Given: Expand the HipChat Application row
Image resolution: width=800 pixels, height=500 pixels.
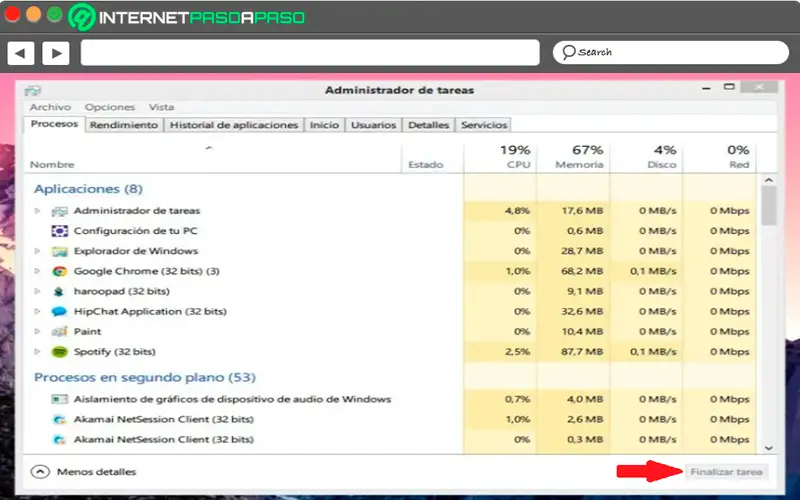Looking at the screenshot, I should [x=37, y=311].
